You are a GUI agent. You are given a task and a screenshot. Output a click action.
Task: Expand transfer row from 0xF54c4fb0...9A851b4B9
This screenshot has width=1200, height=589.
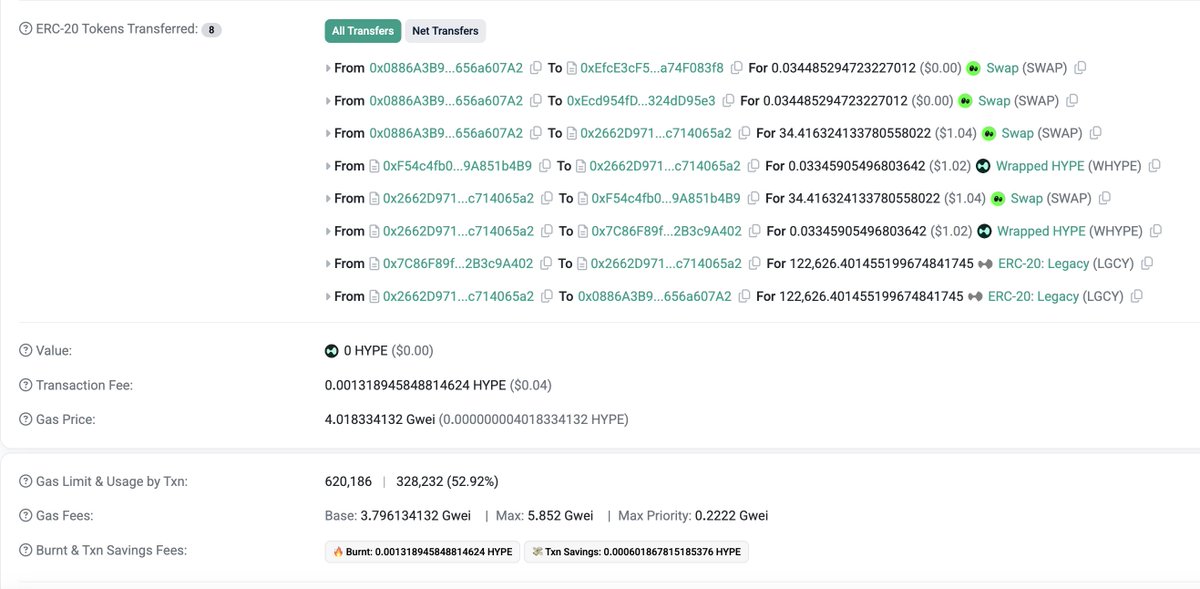[x=329, y=166]
